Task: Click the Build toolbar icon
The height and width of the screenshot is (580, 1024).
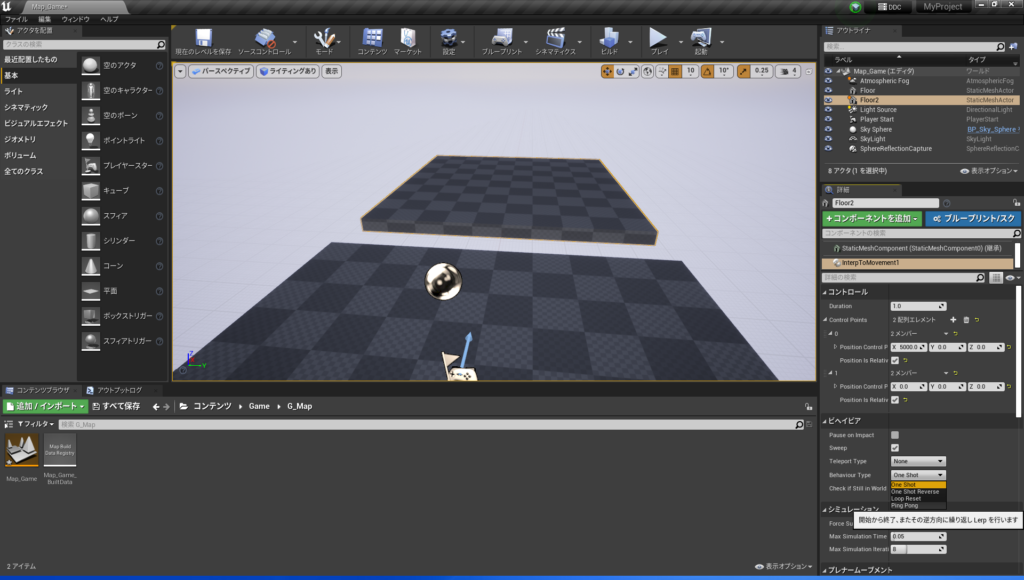Action: tap(609, 38)
